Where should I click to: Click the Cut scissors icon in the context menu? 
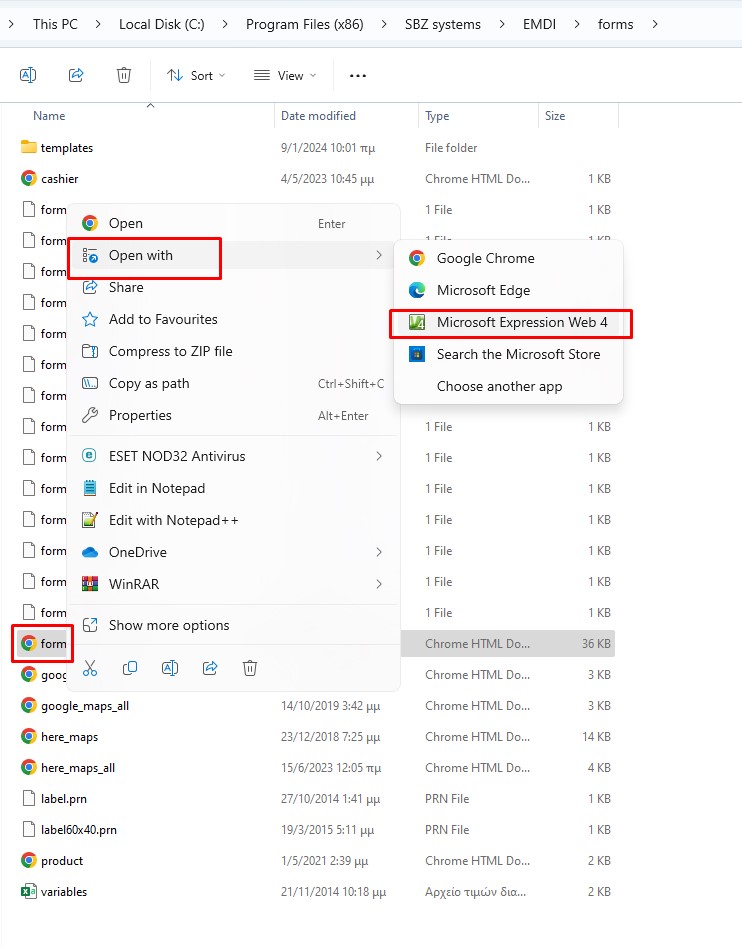90,668
